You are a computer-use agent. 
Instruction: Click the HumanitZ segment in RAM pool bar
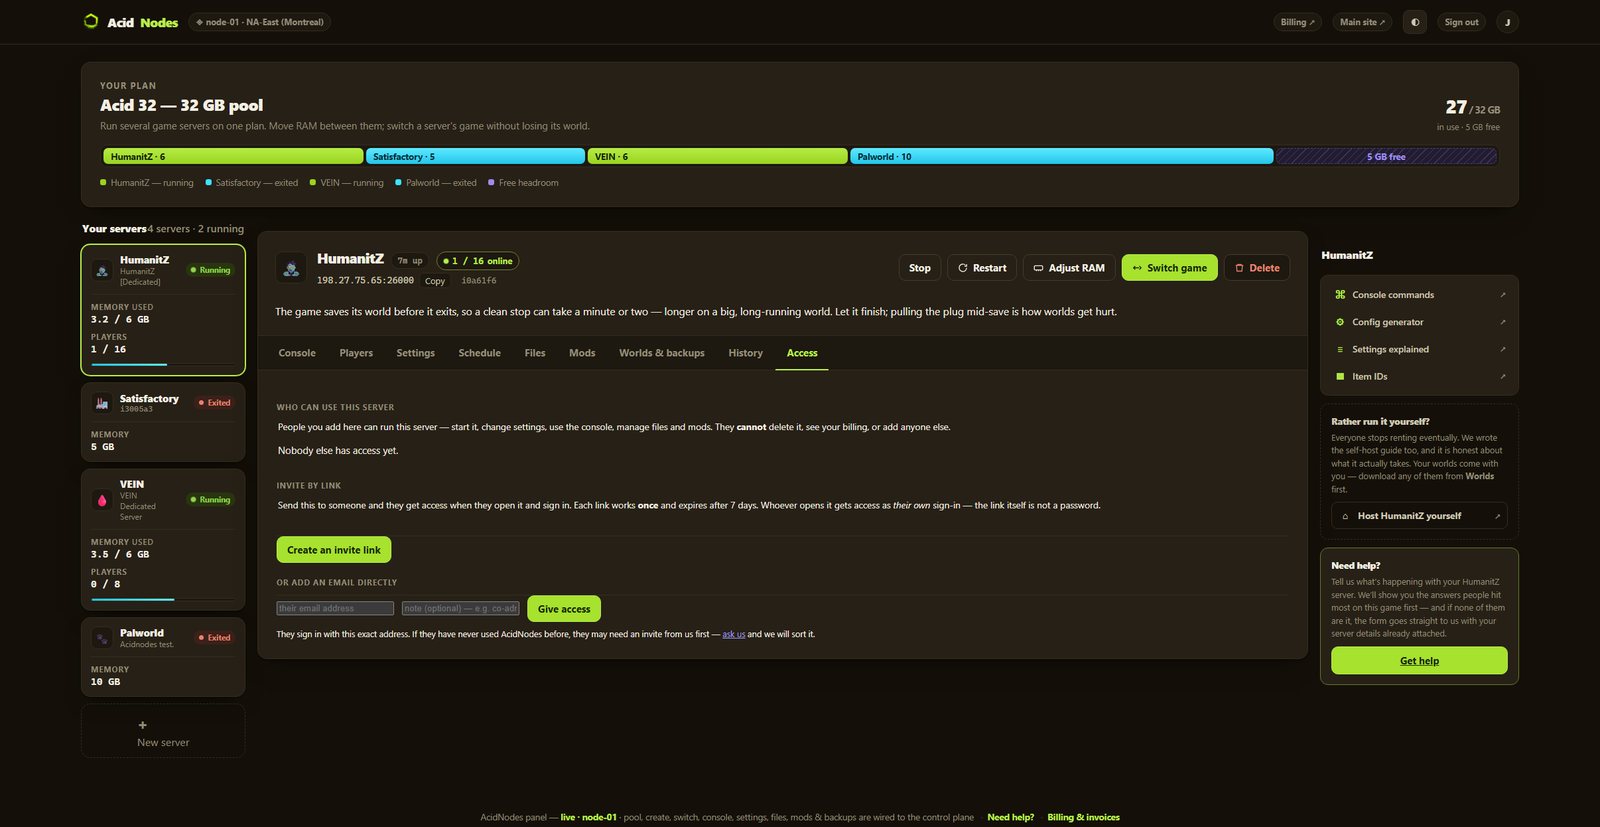(x=233, y=156)
